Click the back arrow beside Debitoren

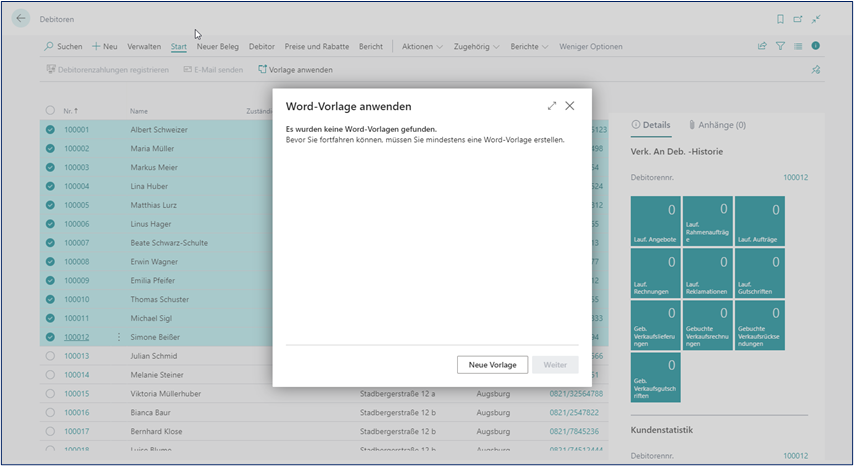click(x=22, y=19)
